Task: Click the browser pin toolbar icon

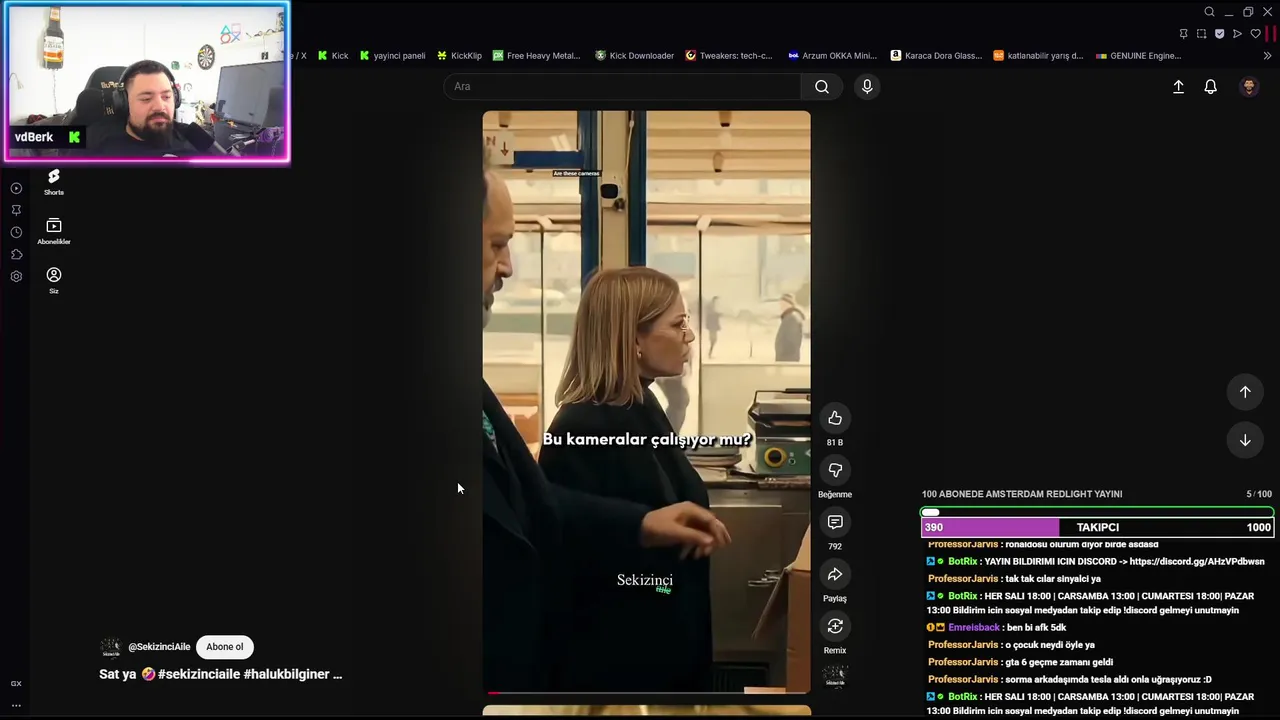Action: coord(1183,34)
